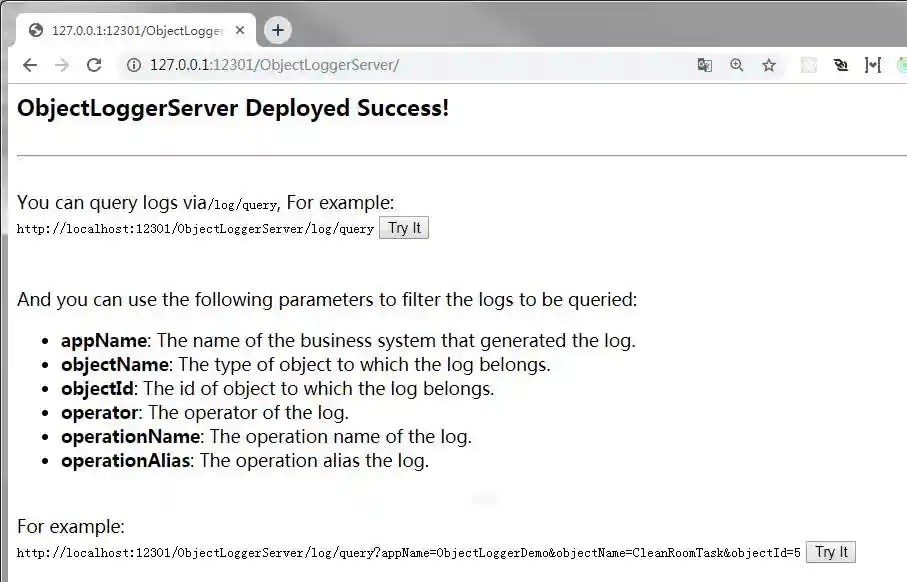
Task: View site information icon in address bar
Action: [132, 65]
